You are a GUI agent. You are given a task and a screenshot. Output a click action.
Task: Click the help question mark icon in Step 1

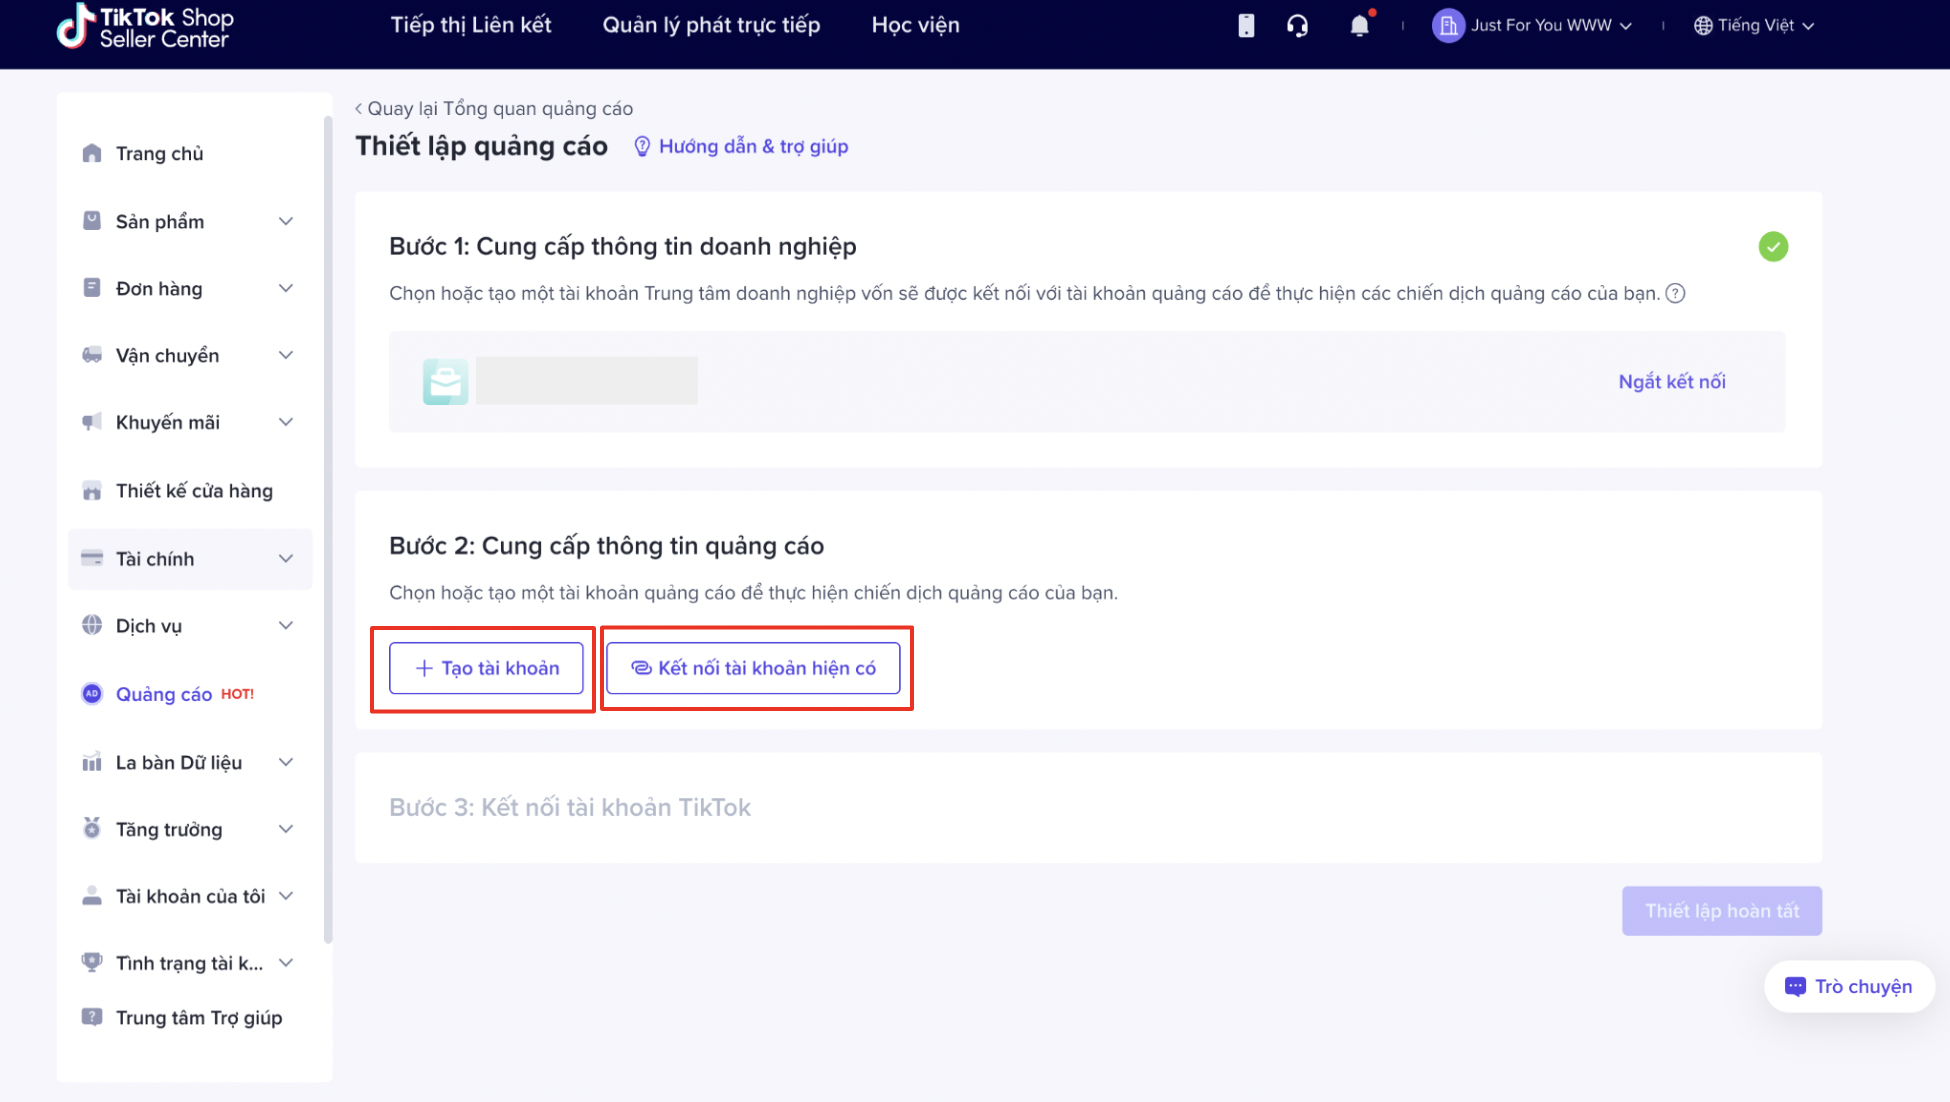1675,293
